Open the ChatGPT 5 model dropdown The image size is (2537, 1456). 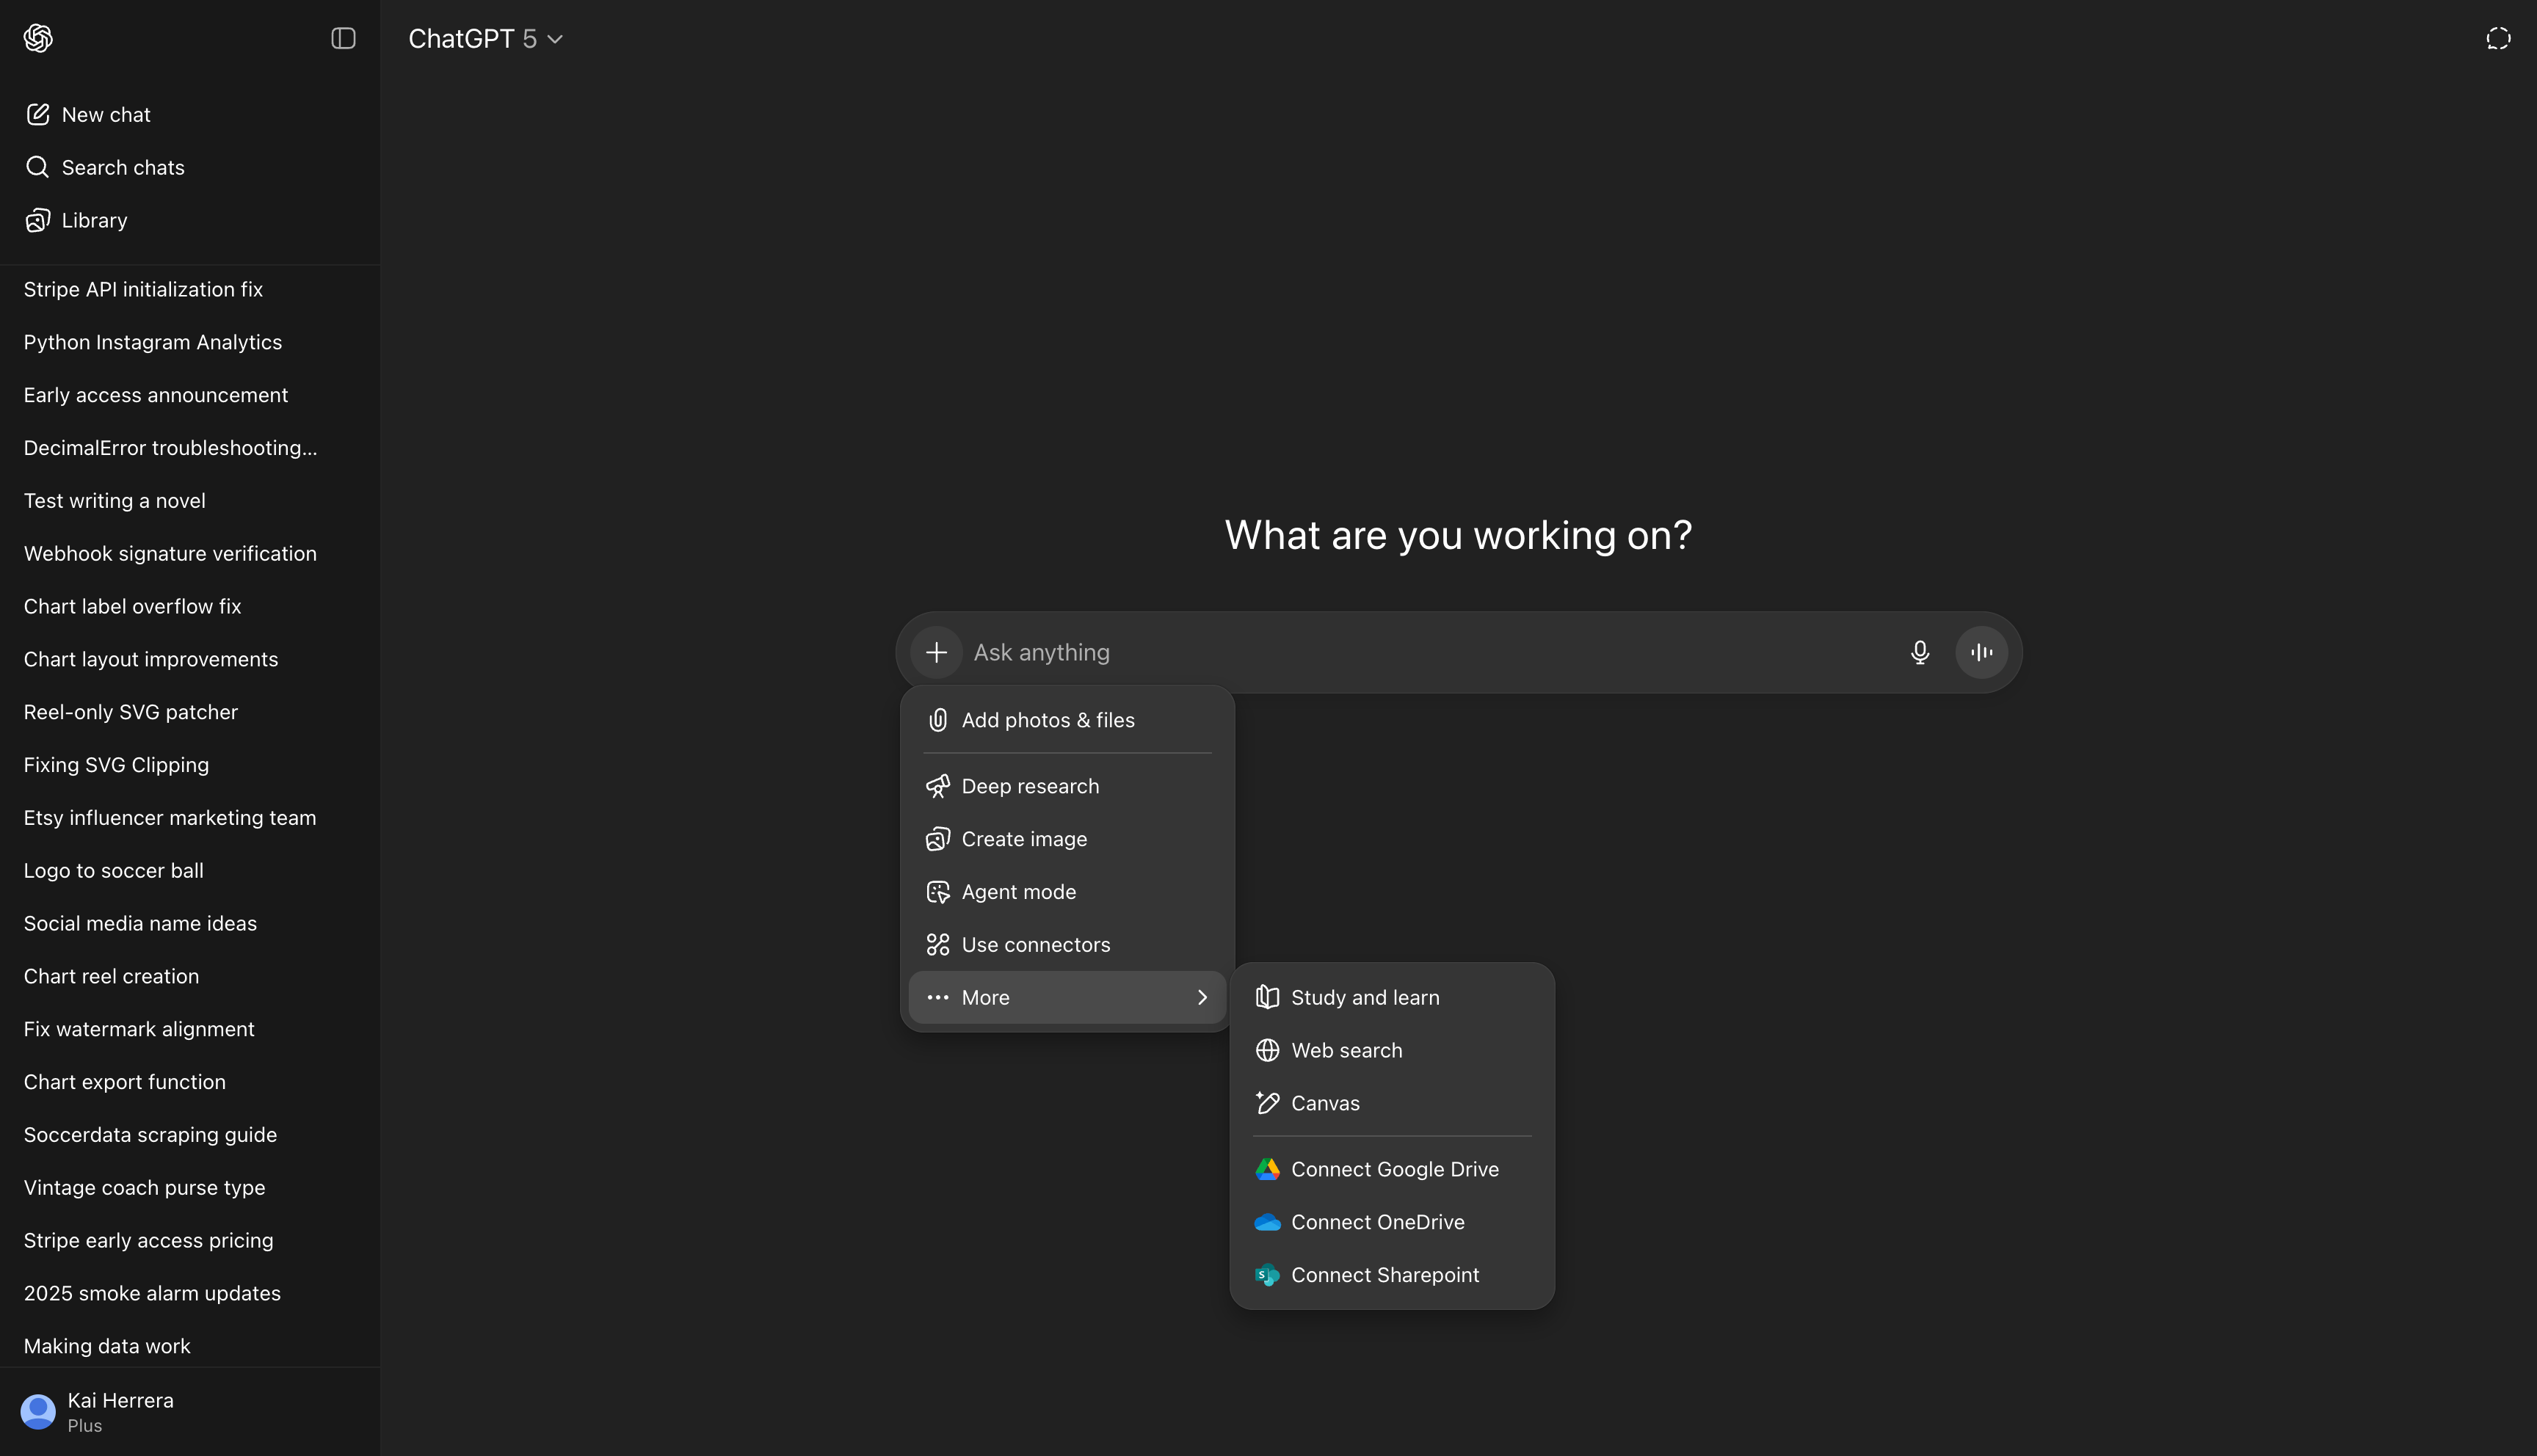click(x=486, y=39)
